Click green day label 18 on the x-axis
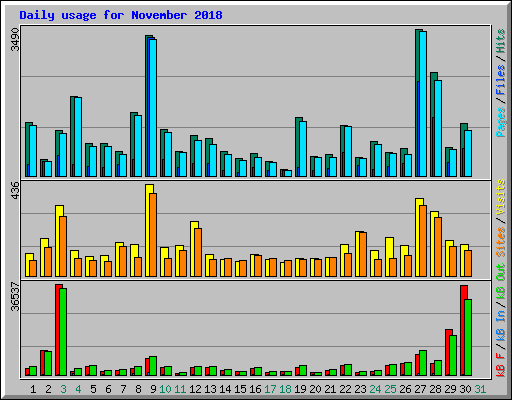This screenshot has width=512, height=400. [x=285, y=389]
